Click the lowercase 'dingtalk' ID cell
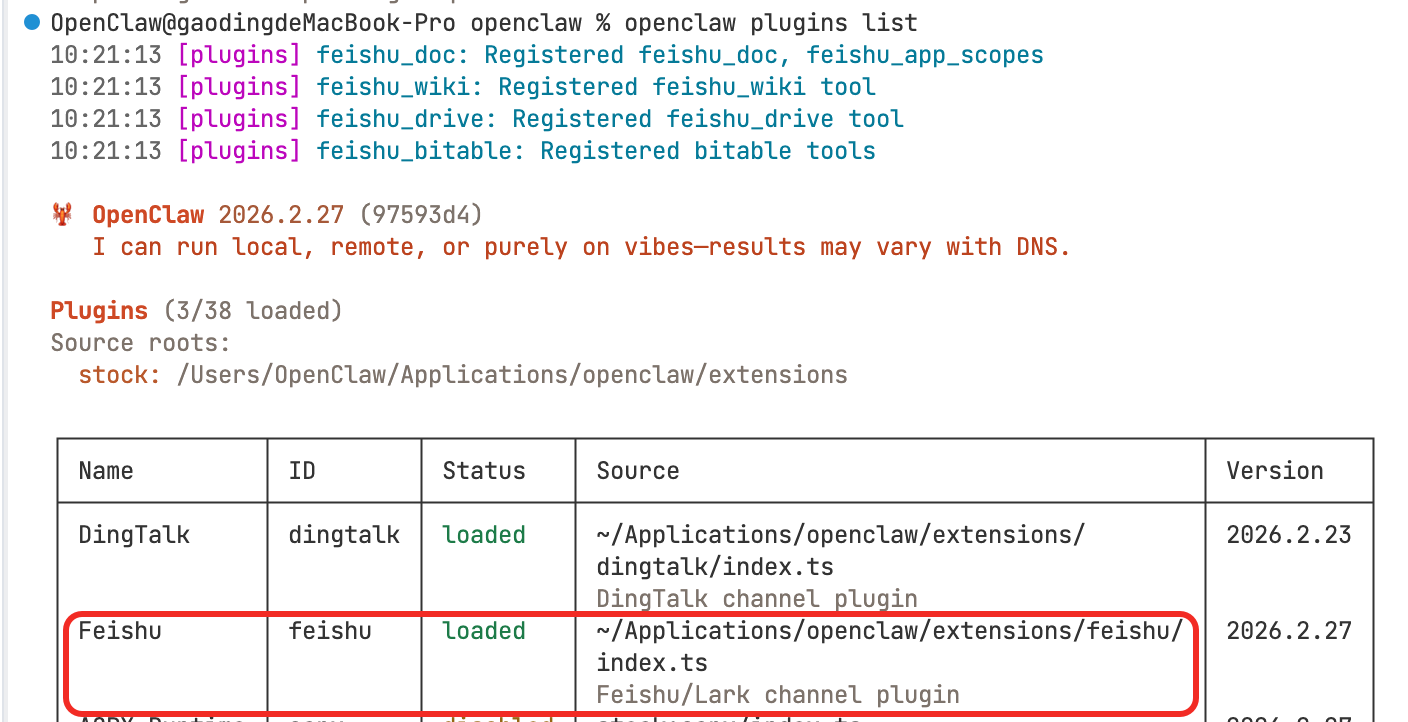Image resolution: width=1408 pixels, height=722 pixels. coord(344,535)
